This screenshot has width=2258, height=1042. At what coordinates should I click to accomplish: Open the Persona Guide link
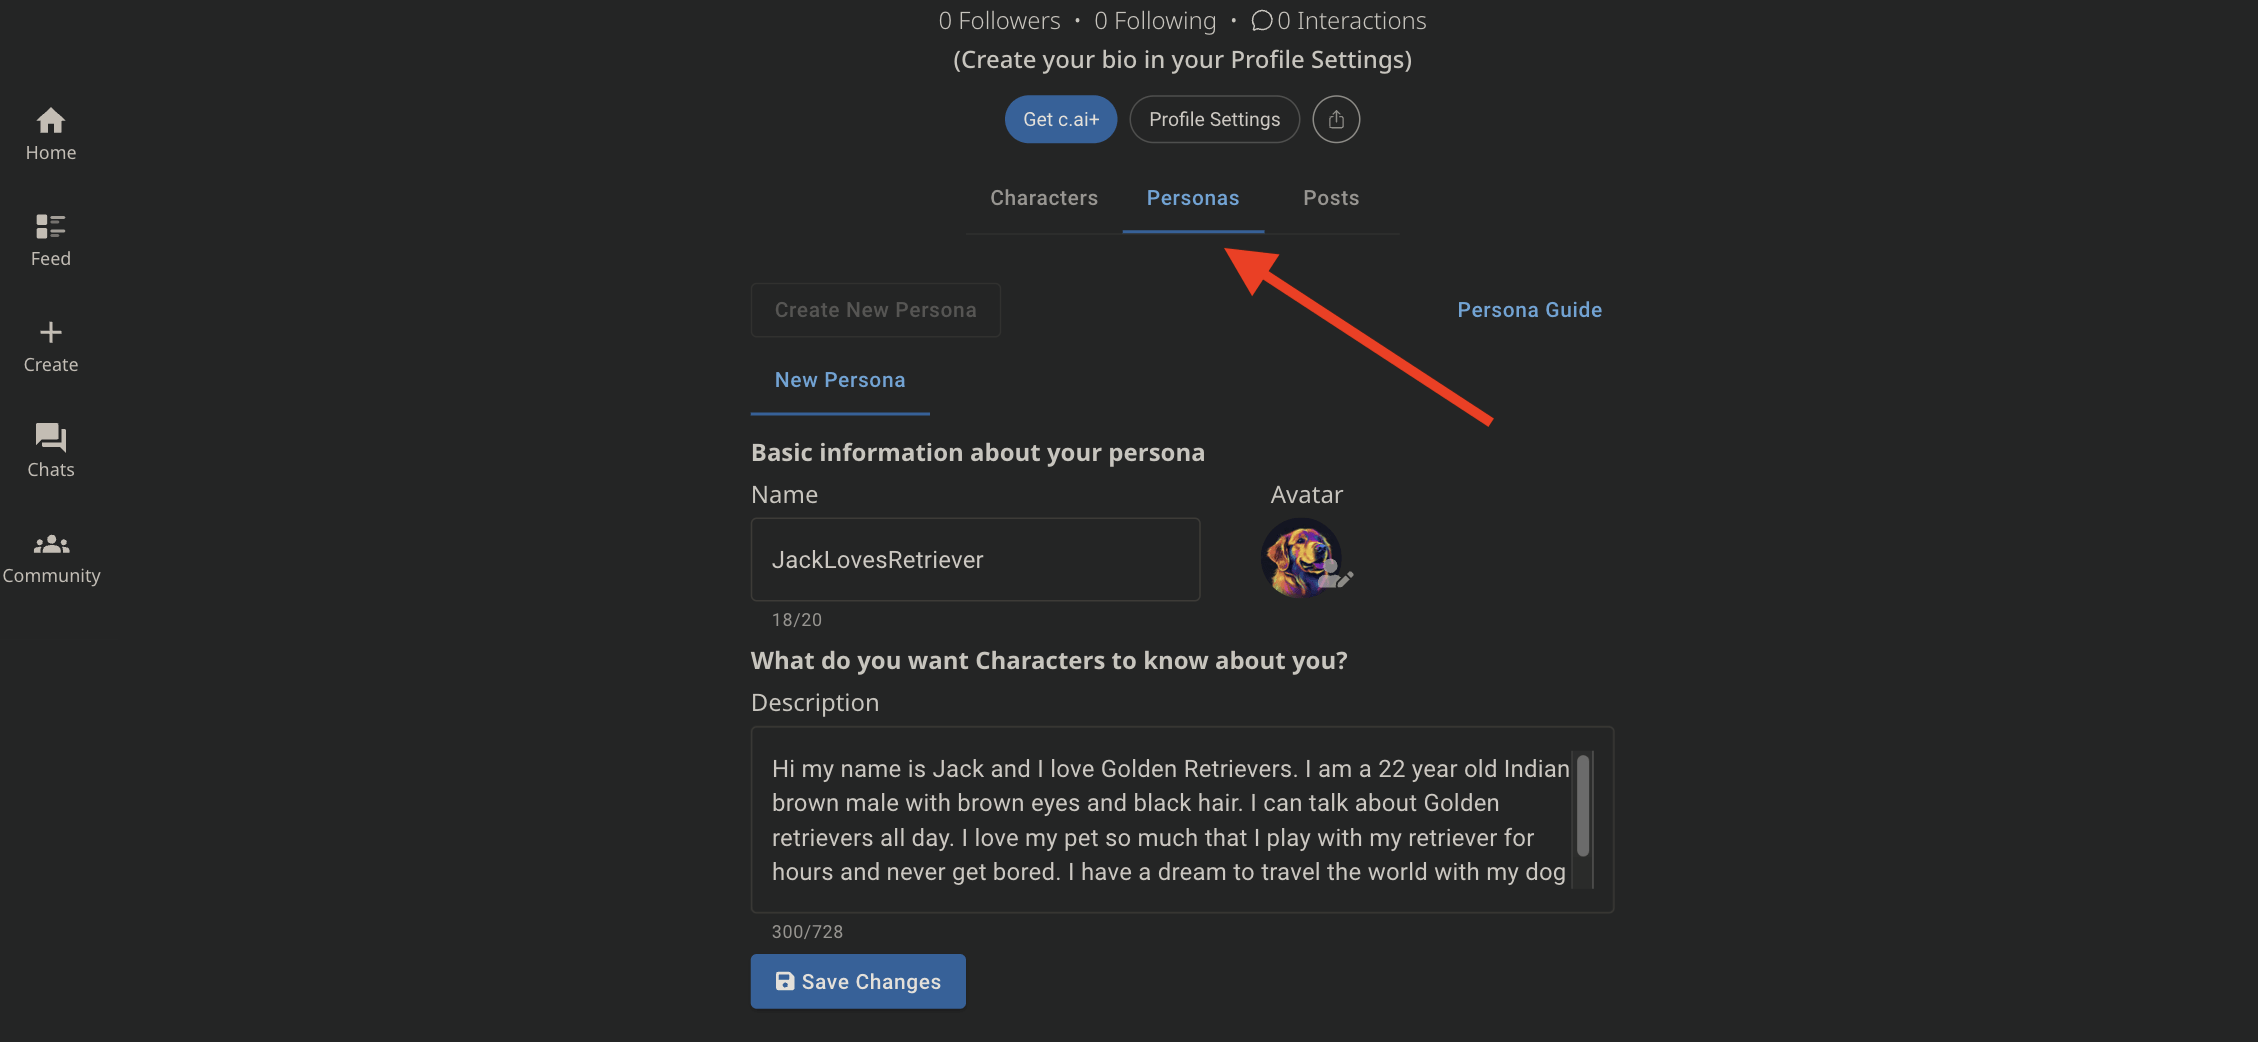point(1529,310)
